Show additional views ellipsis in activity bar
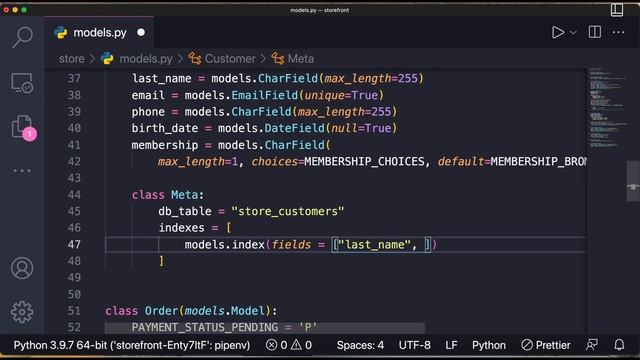This screenshot has width=640, height=360. coord(22,171)
